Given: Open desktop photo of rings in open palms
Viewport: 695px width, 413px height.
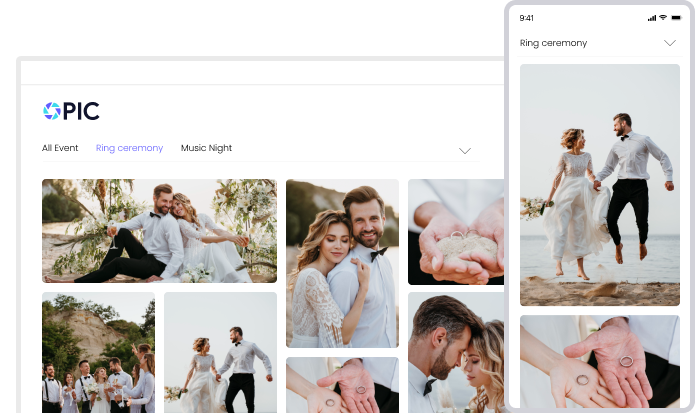Looking at the screenshot, I should pyautogui.click(x=342, y=385).
